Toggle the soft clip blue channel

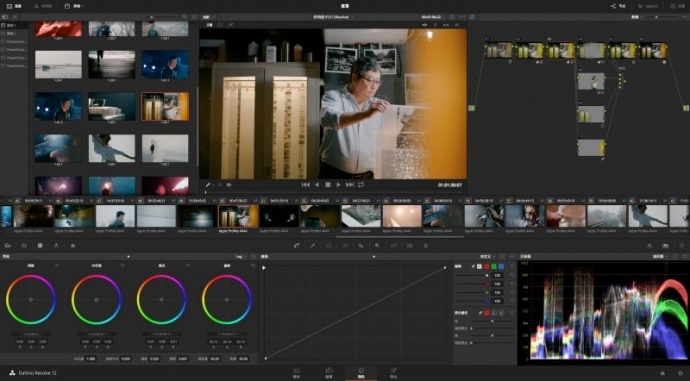(x=501, y=313)
